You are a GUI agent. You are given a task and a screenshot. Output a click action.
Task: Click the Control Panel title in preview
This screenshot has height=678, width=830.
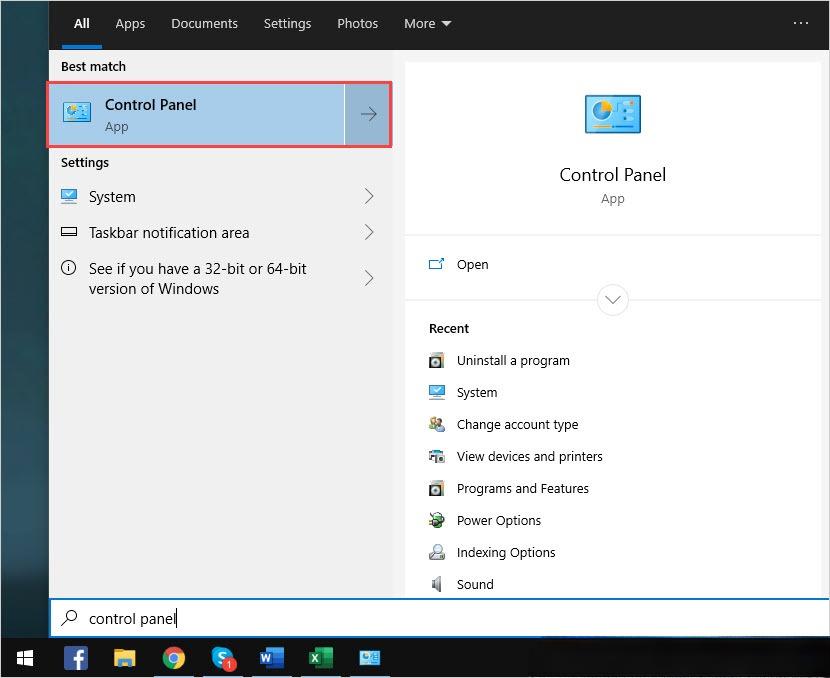[612, 175]
